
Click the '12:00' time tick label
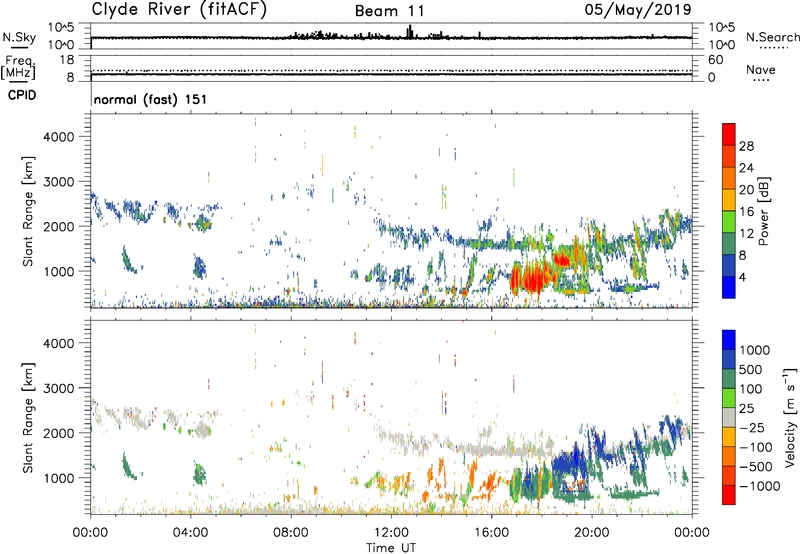coord(391,533)
